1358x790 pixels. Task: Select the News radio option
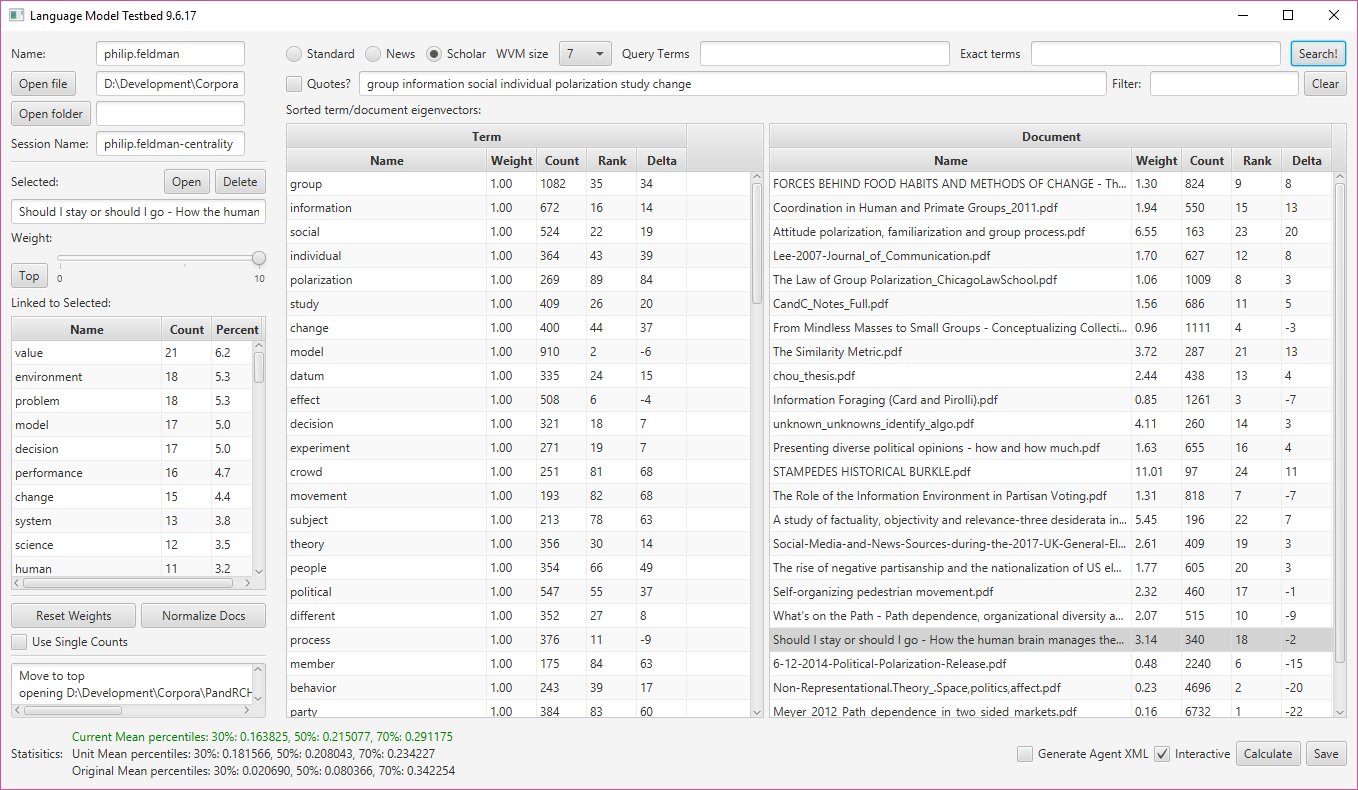[x=373, y=54]
